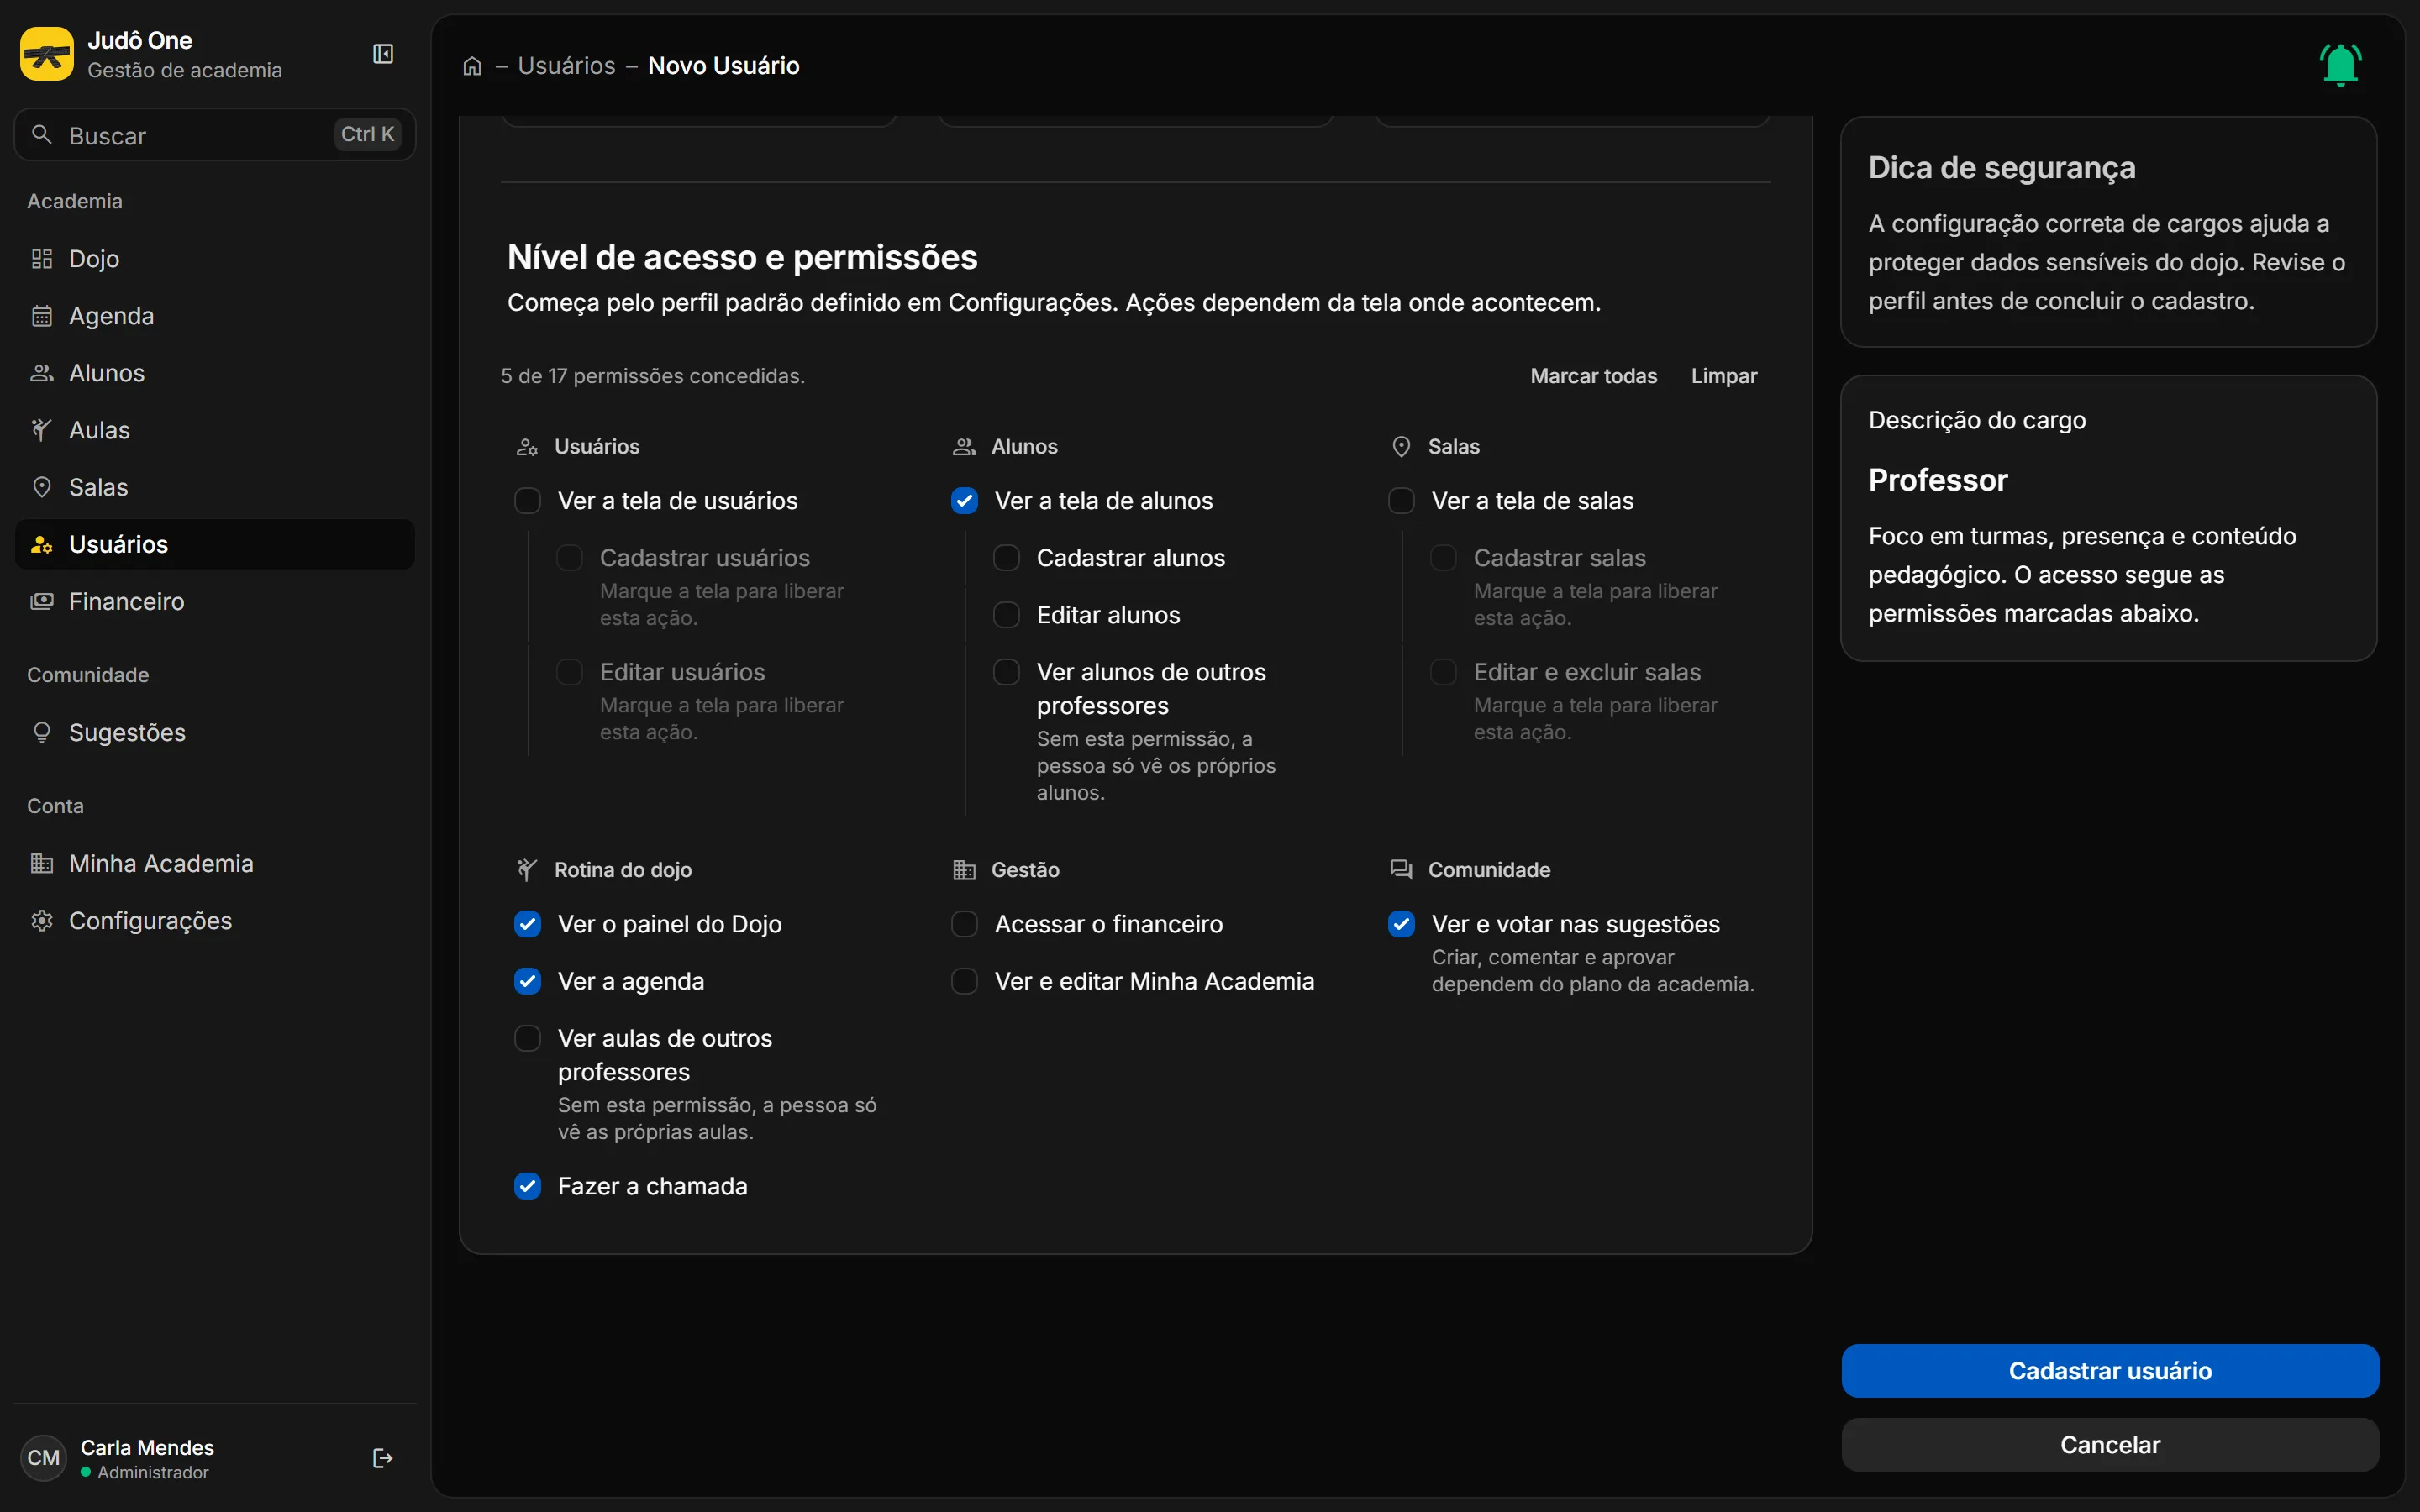Open the green notification bell
2420x1512 pixels.
tap(2340, 65)
